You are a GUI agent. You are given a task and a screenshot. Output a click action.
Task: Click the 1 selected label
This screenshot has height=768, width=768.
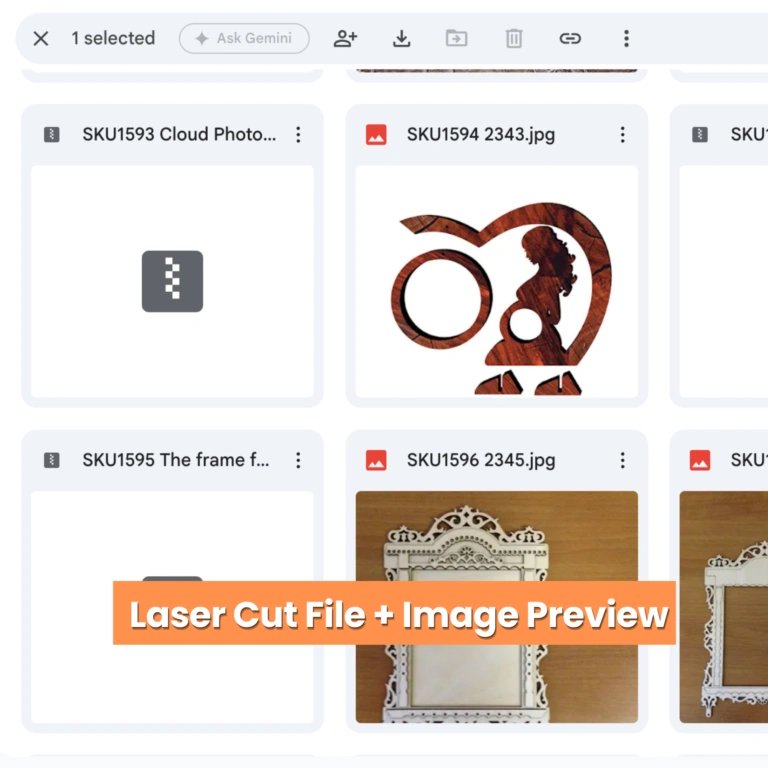coord(113,38)
